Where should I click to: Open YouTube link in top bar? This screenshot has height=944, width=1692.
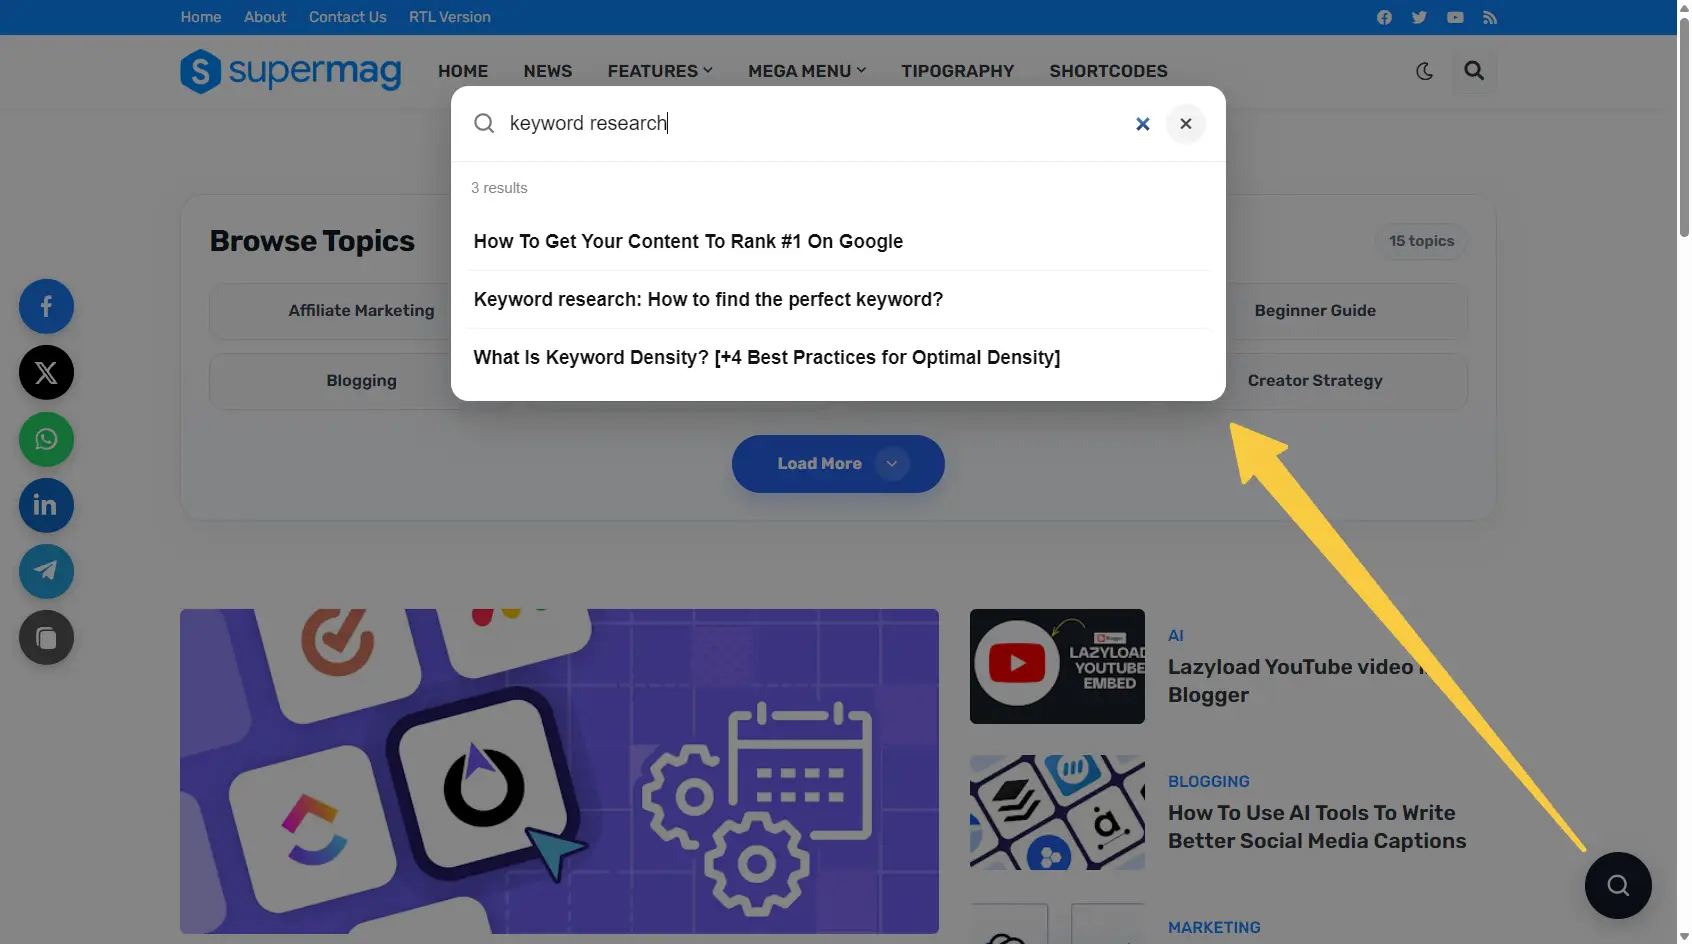(1455, 17)
